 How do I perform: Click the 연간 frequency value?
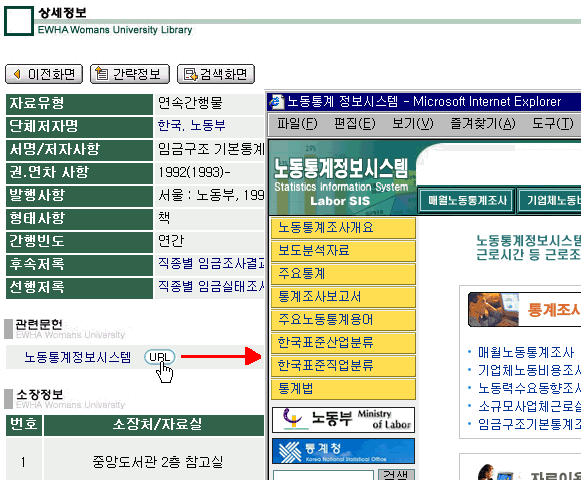pyautogui.click(x=171, y=240)
